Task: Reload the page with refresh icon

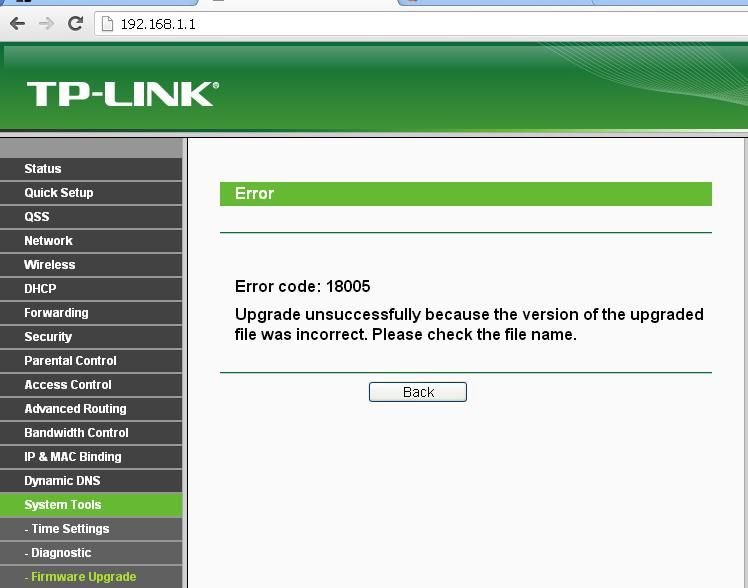Action: 75,24
